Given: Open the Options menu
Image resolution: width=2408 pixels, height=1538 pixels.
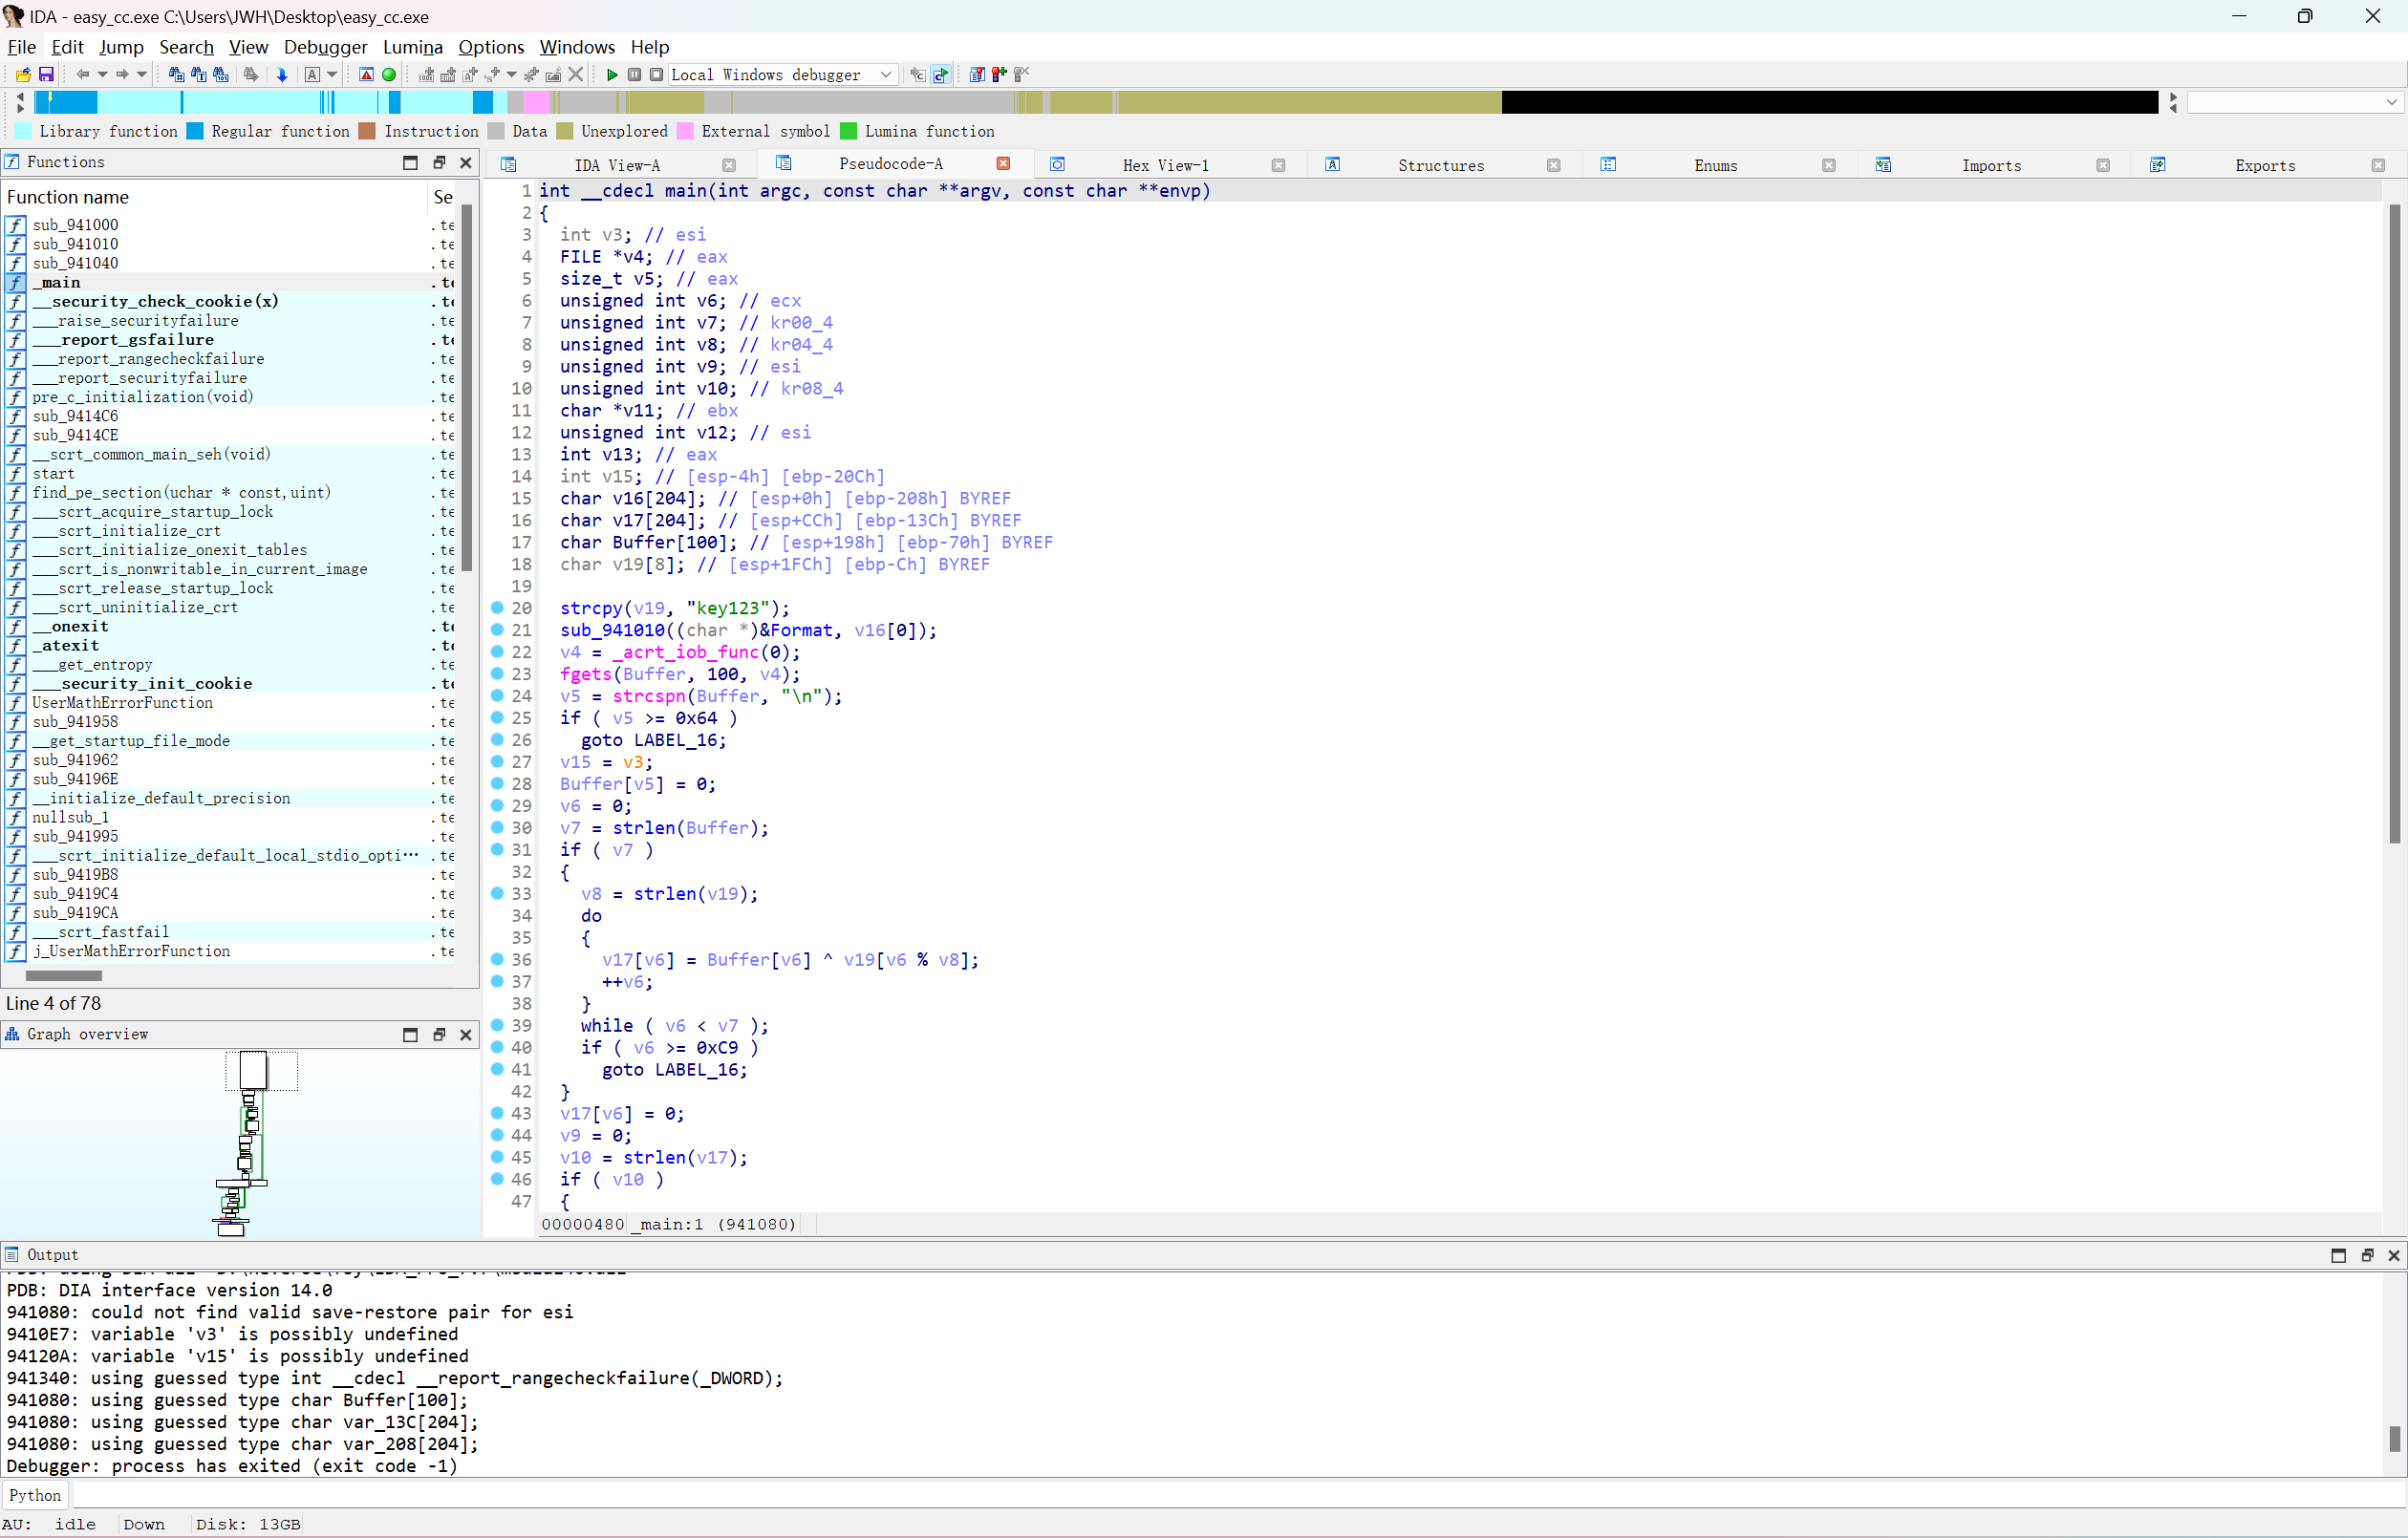Looking at the screenshot, I should [490, 47].
